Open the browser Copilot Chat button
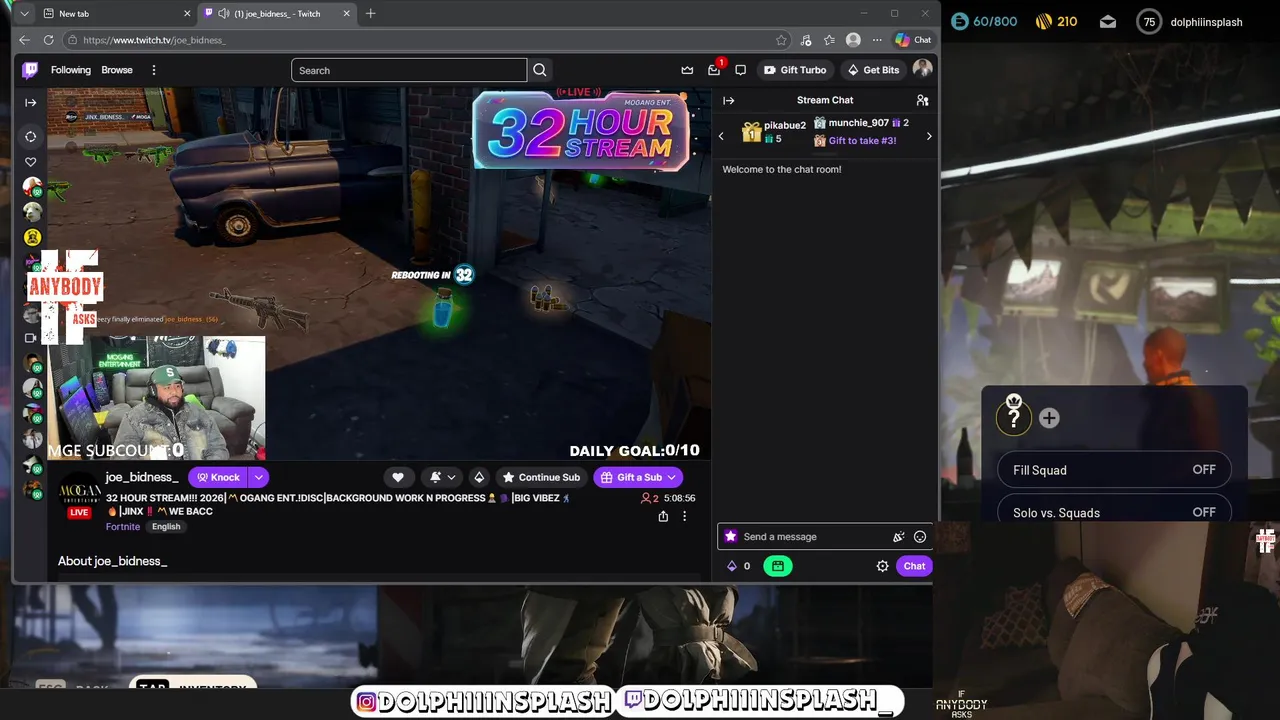 click(x=913, y=40)
